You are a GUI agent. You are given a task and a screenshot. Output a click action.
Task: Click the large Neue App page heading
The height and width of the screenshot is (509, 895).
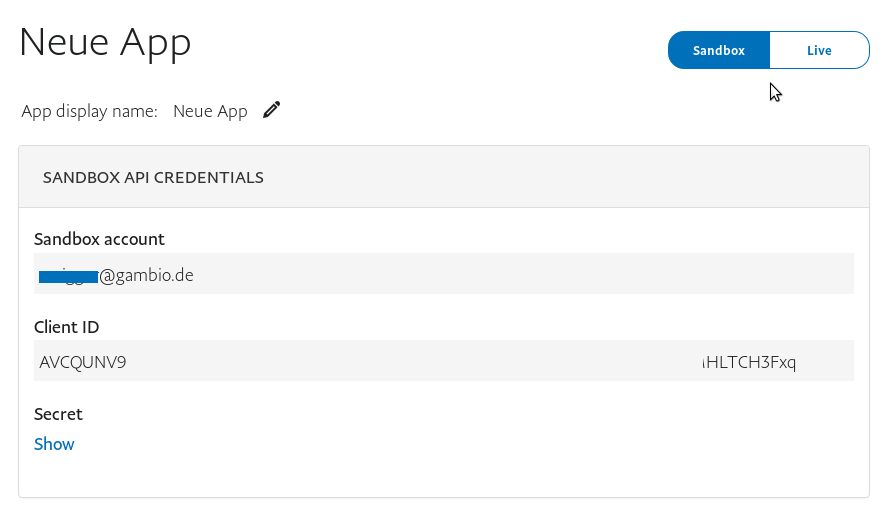click(x=105, y=42)
